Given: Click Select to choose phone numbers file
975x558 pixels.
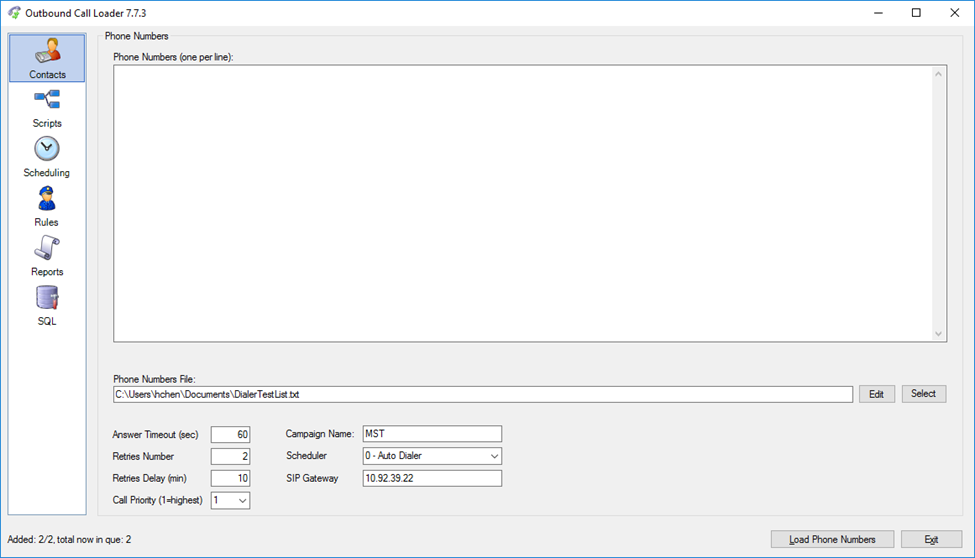Looking at the screenshot, I should pos(923,394).
